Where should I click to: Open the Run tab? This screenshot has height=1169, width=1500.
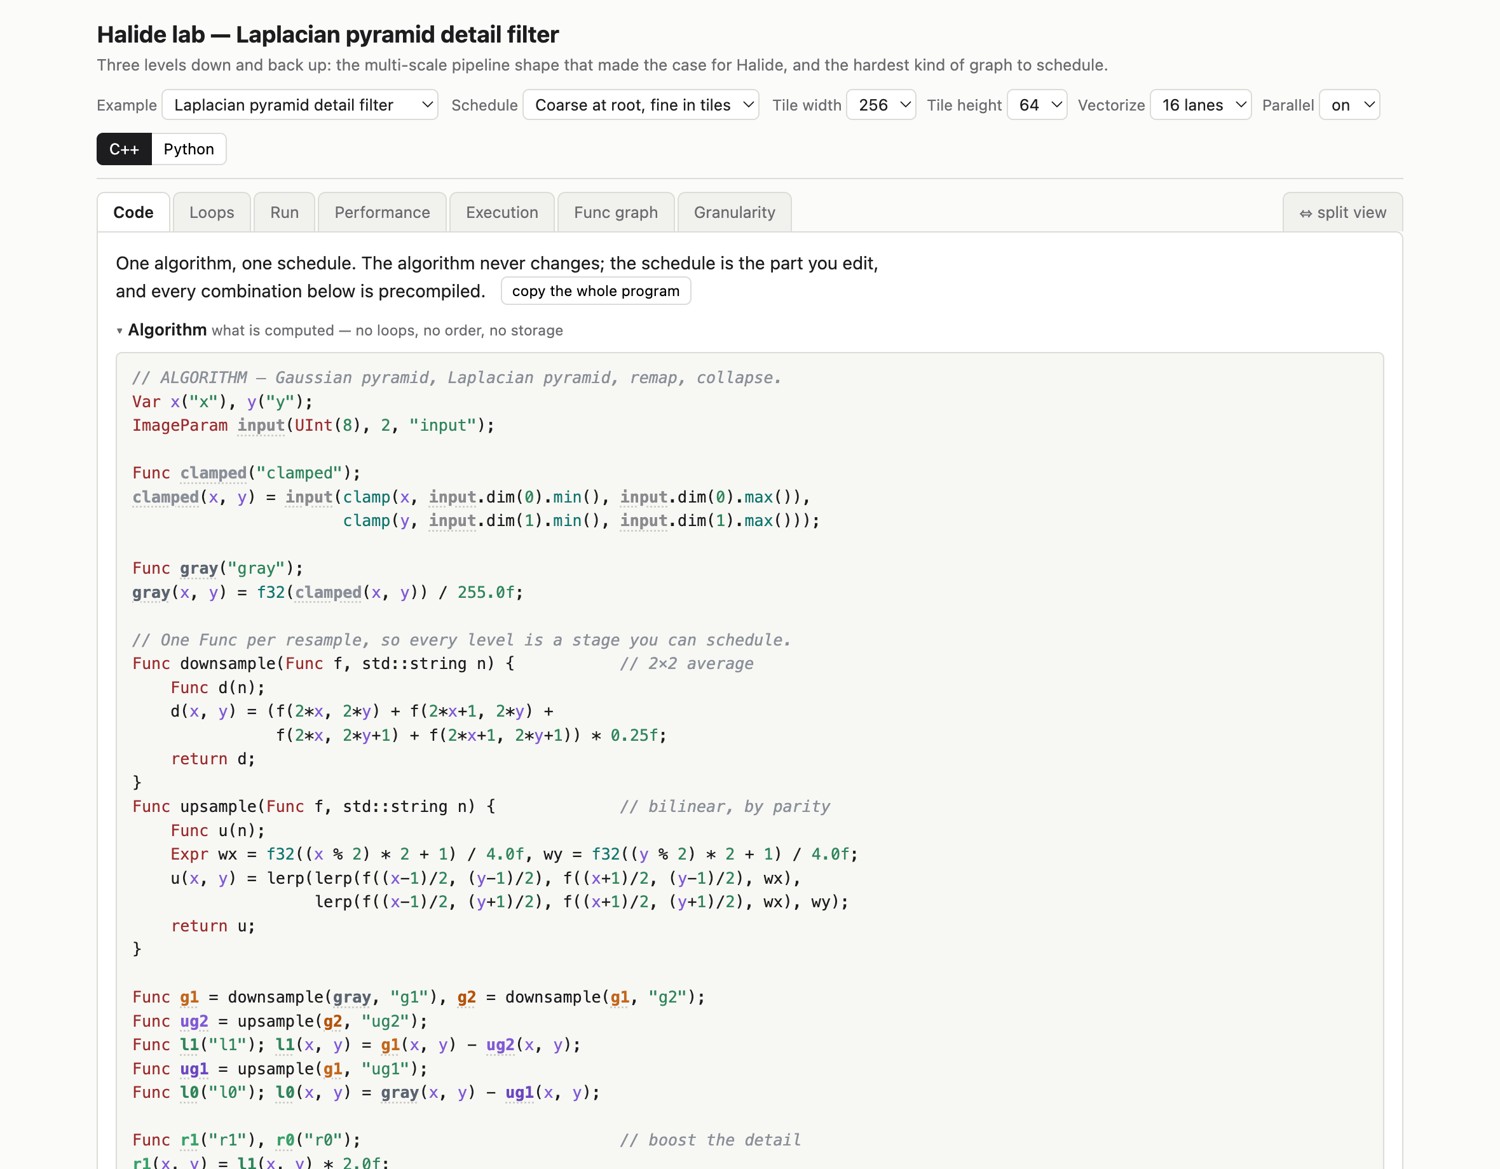284,212
